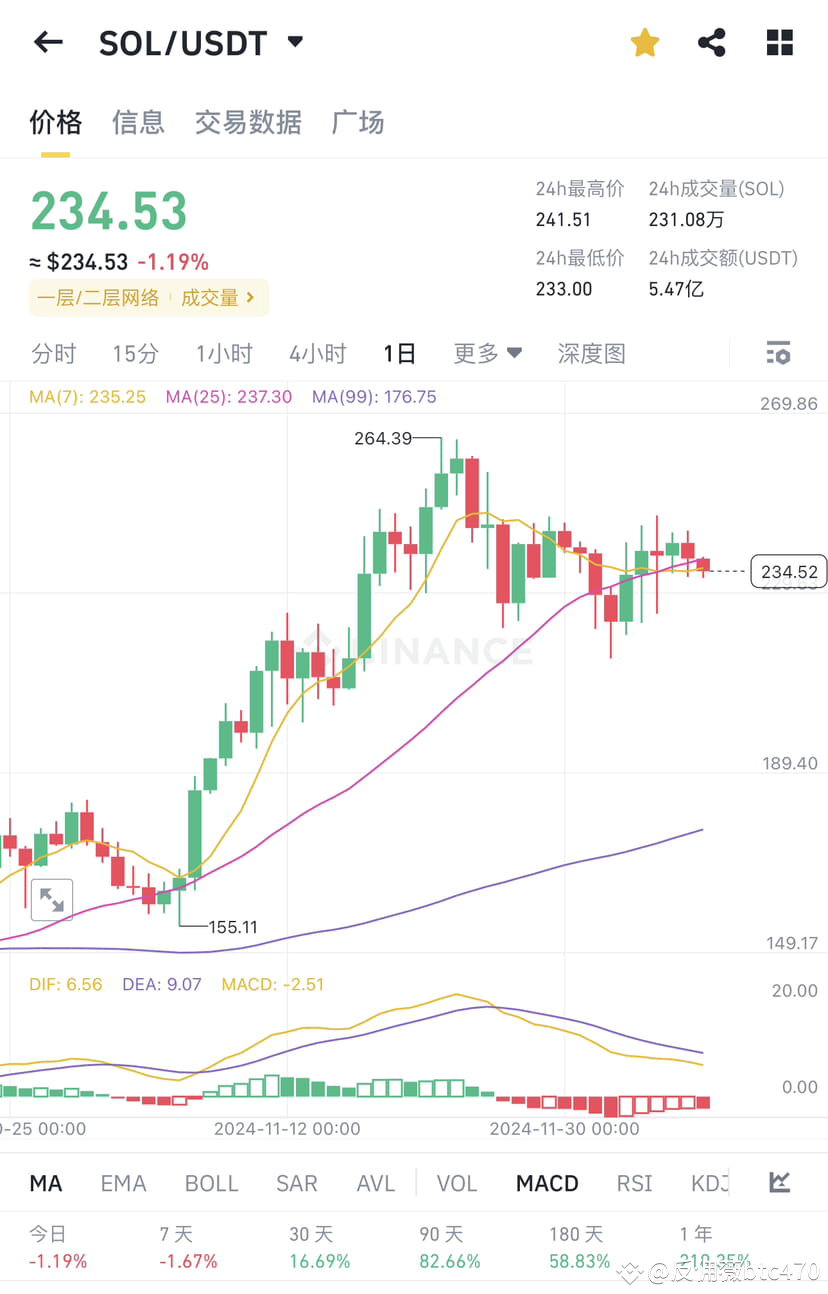Select the 4小时 timeframe

[x=317, y=353]
